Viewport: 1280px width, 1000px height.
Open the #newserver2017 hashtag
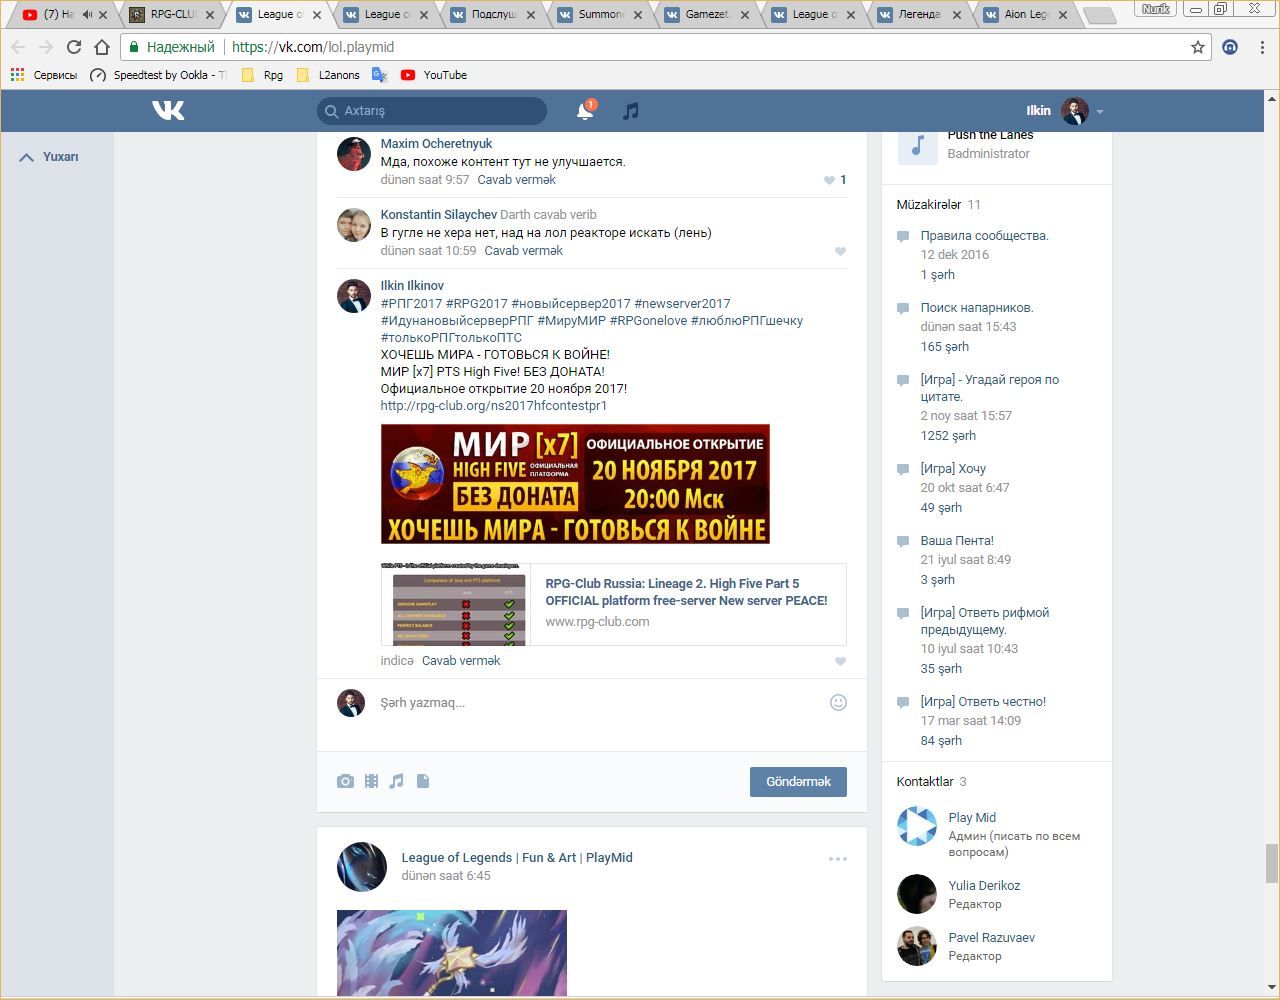682,304
